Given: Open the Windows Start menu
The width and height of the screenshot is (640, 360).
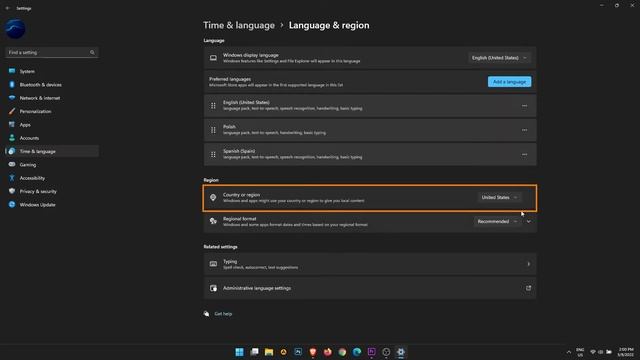Looking at the screenshot, I should 240,352.
